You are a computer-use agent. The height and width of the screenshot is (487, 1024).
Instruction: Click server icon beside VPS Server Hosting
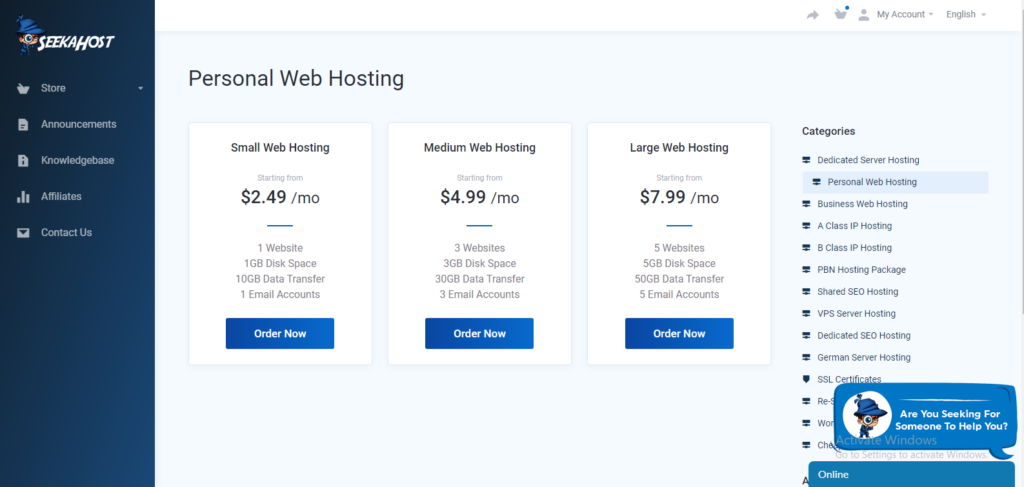(x=807, y=313)
